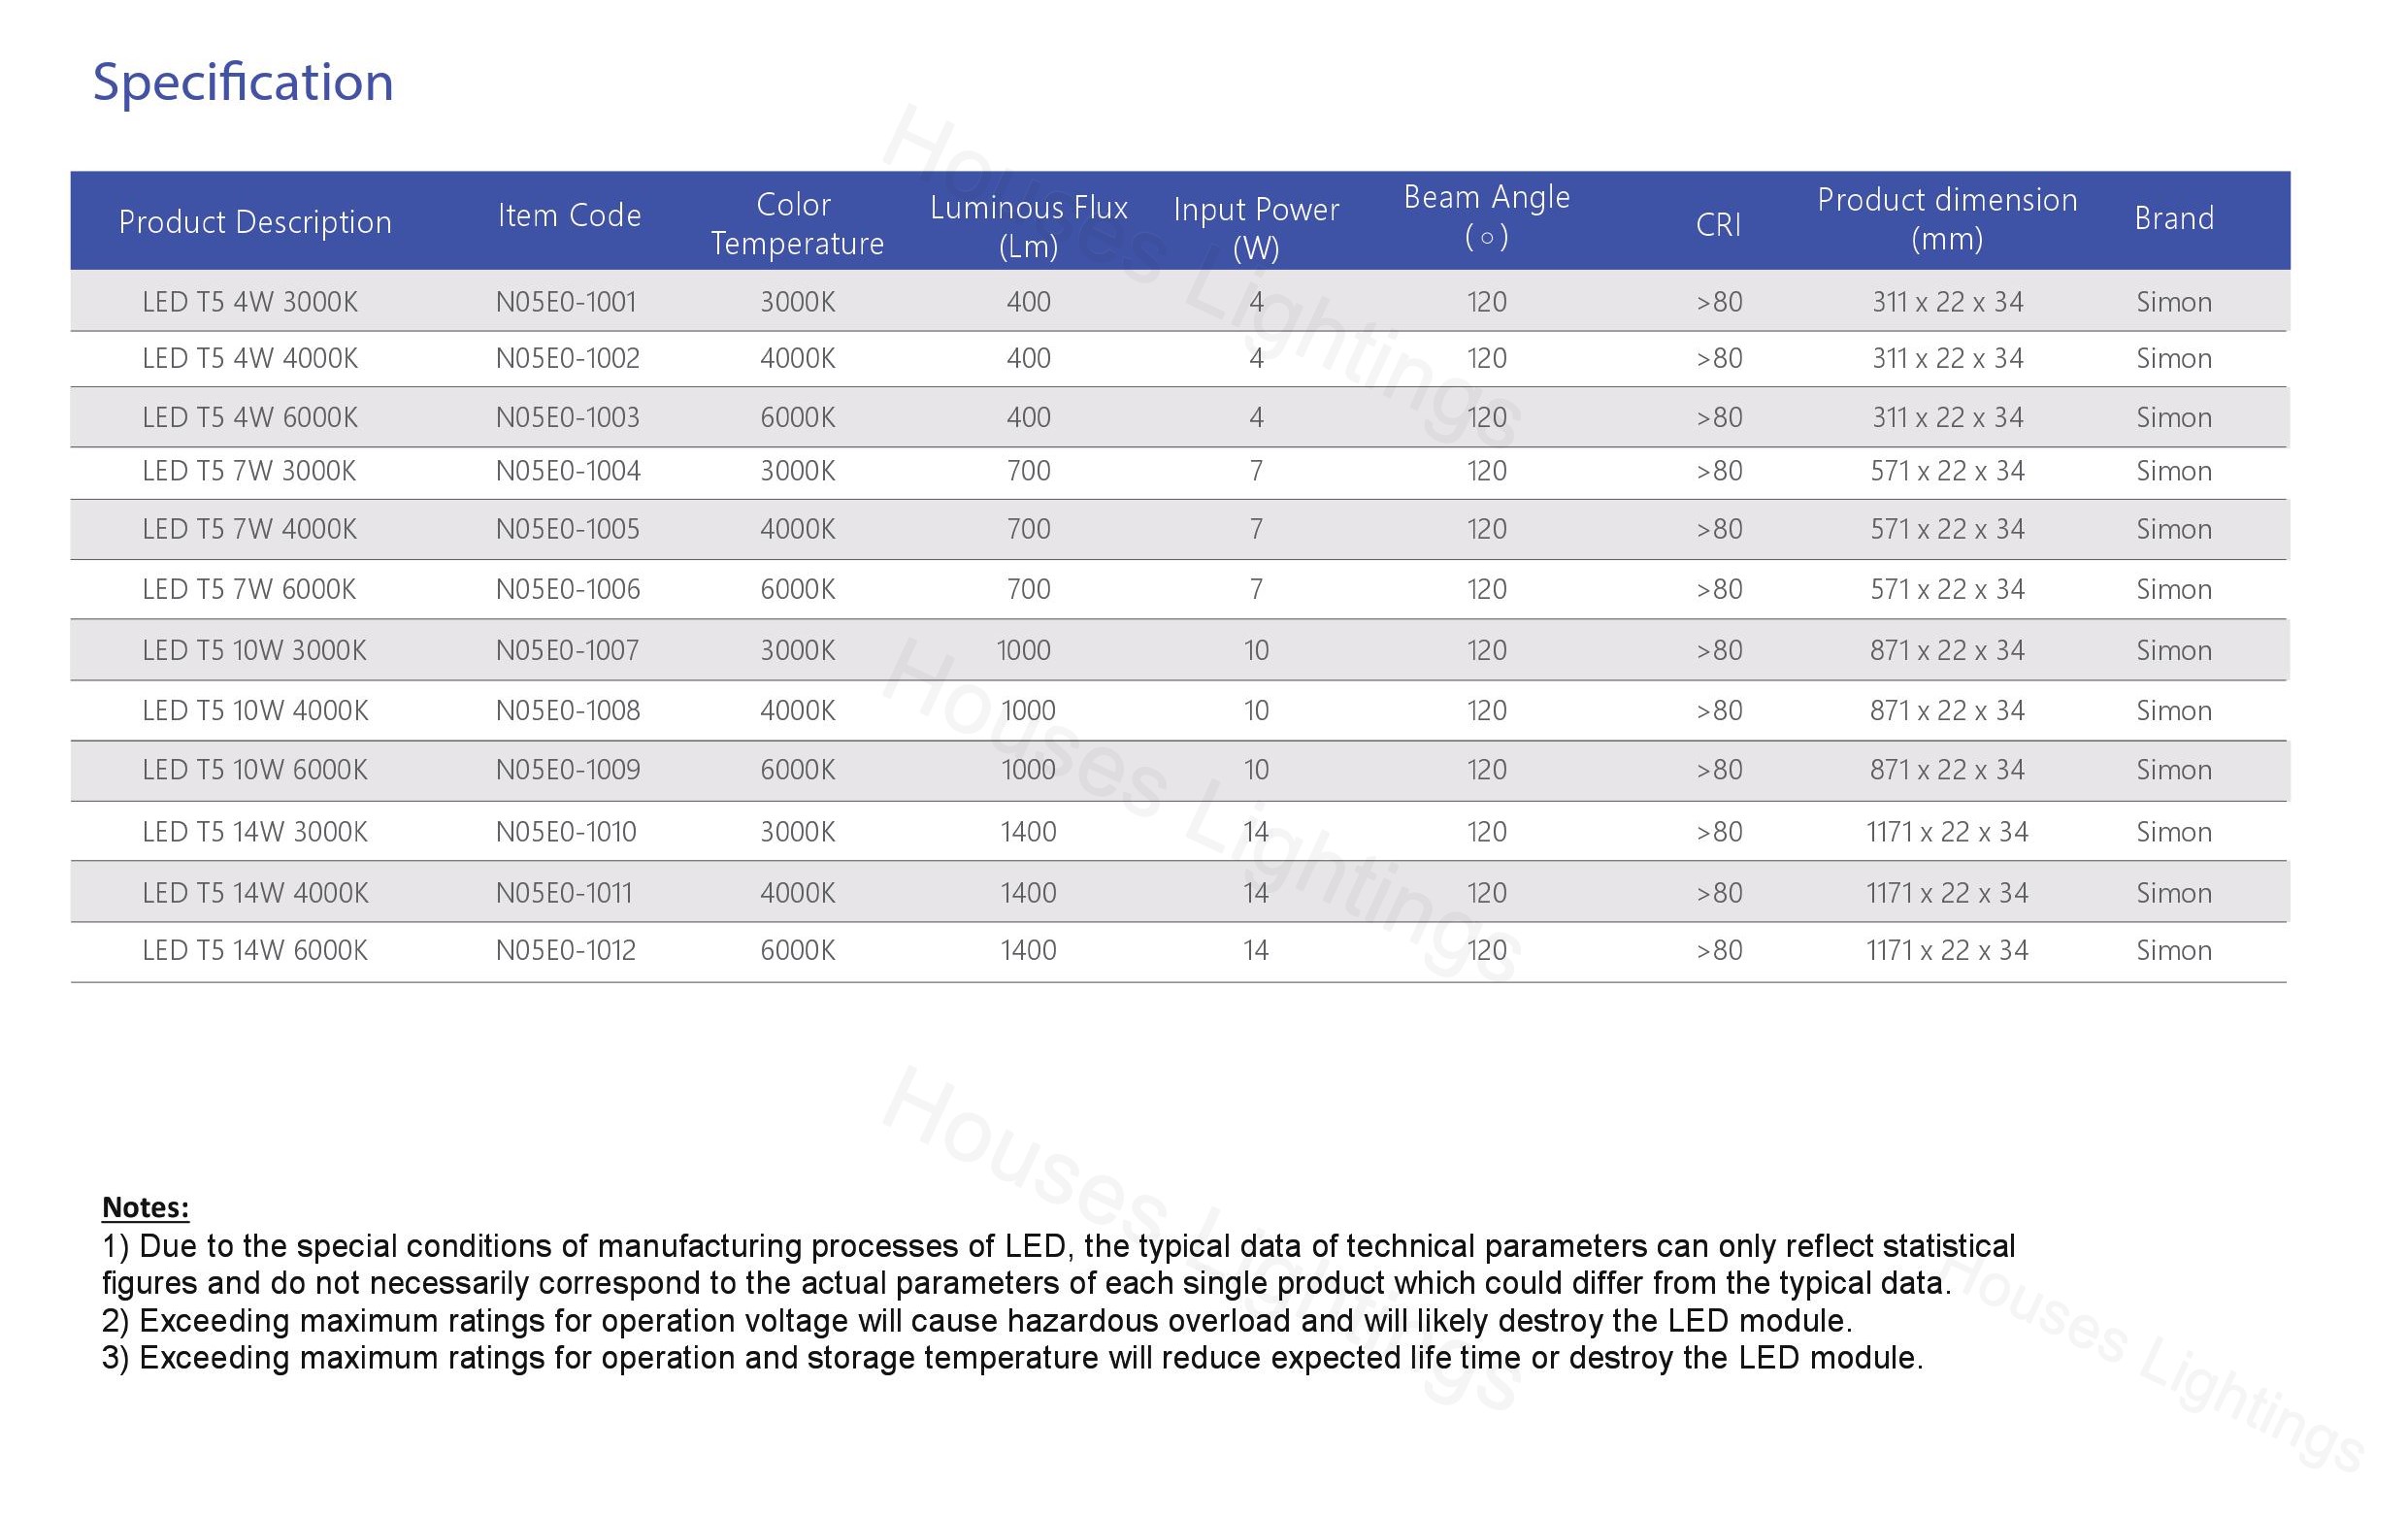Click note 3 about storage temperature
The height and width of the screenshot is (1517, 2408).
pyautogui.click(x=1012, y=1358)
